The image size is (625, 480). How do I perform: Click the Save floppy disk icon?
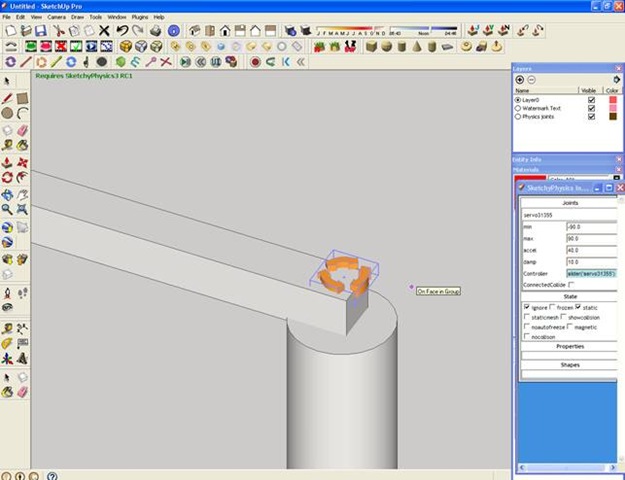tap(40, 31)
